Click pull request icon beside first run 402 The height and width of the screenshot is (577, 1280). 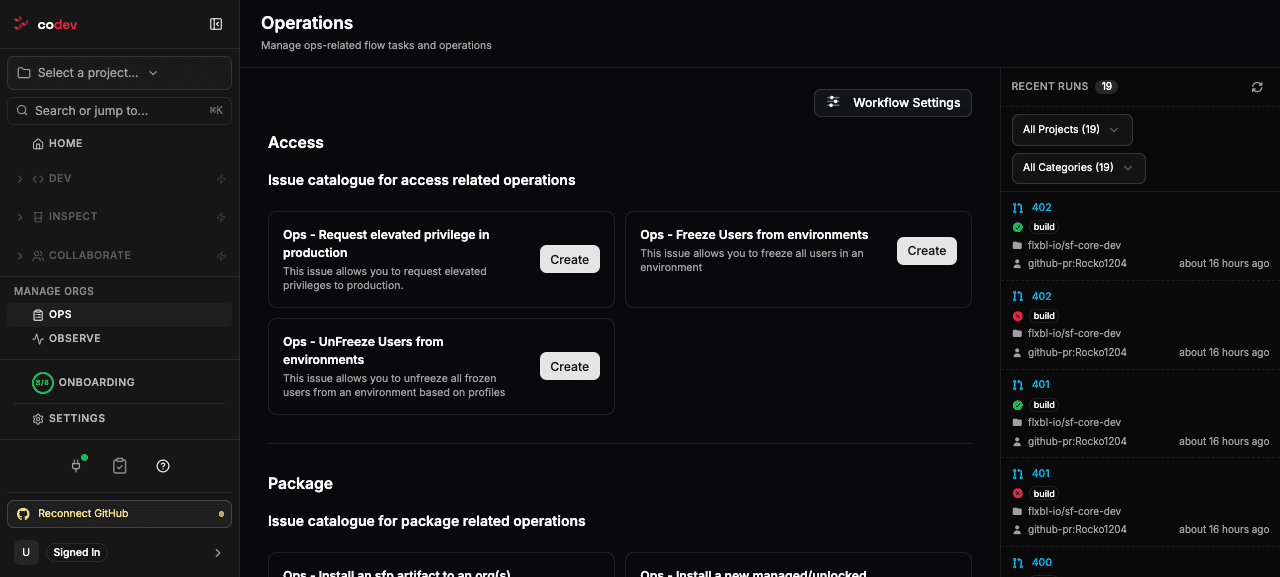[x=1018, y=208]
